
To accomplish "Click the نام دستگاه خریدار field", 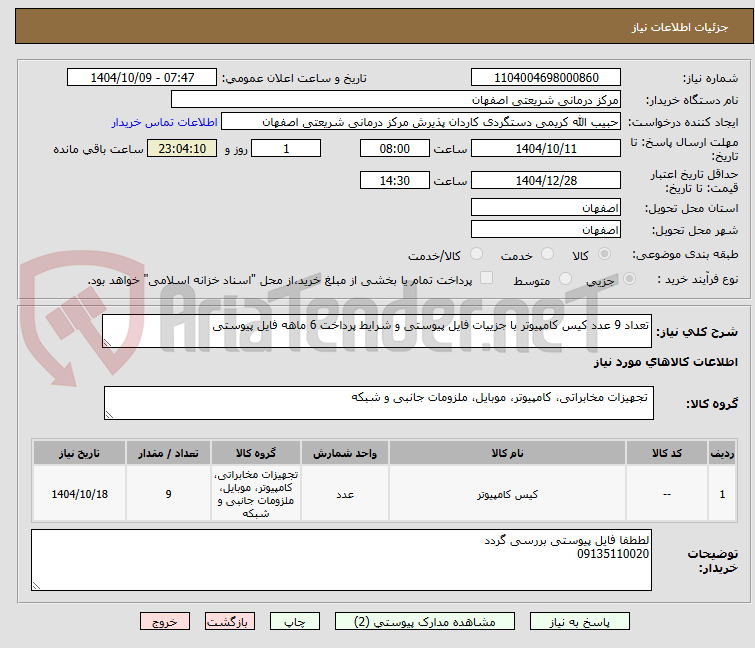I will click(x=396, y=100).
